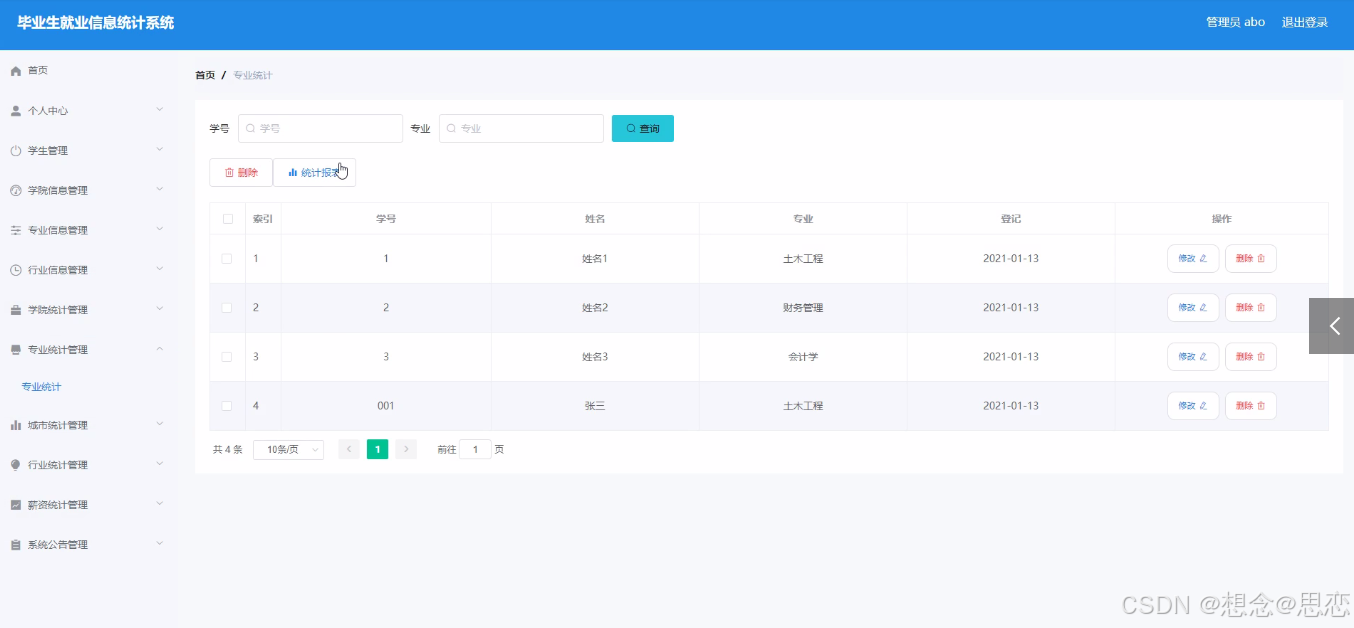Collapse the 专业统计管理 menu chevron
The height and width of the screenshot is (628, 1354).
tap(160, 348)
